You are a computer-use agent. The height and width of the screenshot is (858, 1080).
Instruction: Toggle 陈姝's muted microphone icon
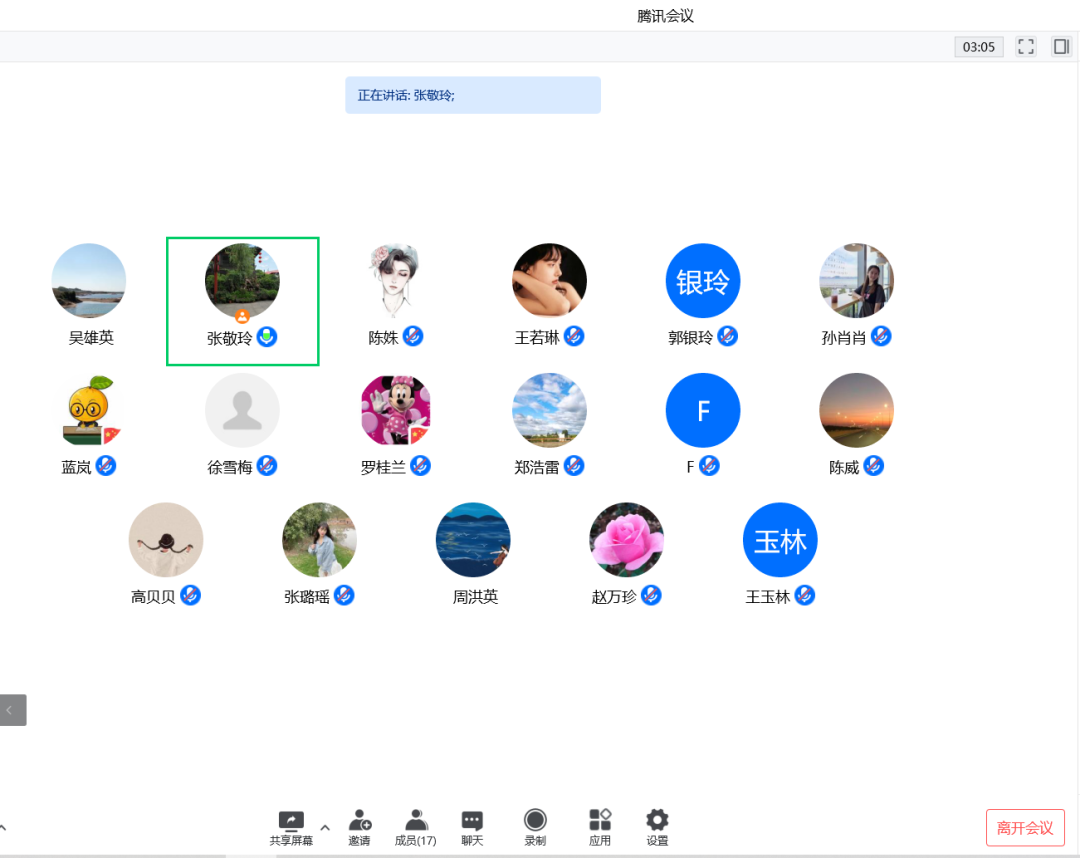tap(413, 337)
